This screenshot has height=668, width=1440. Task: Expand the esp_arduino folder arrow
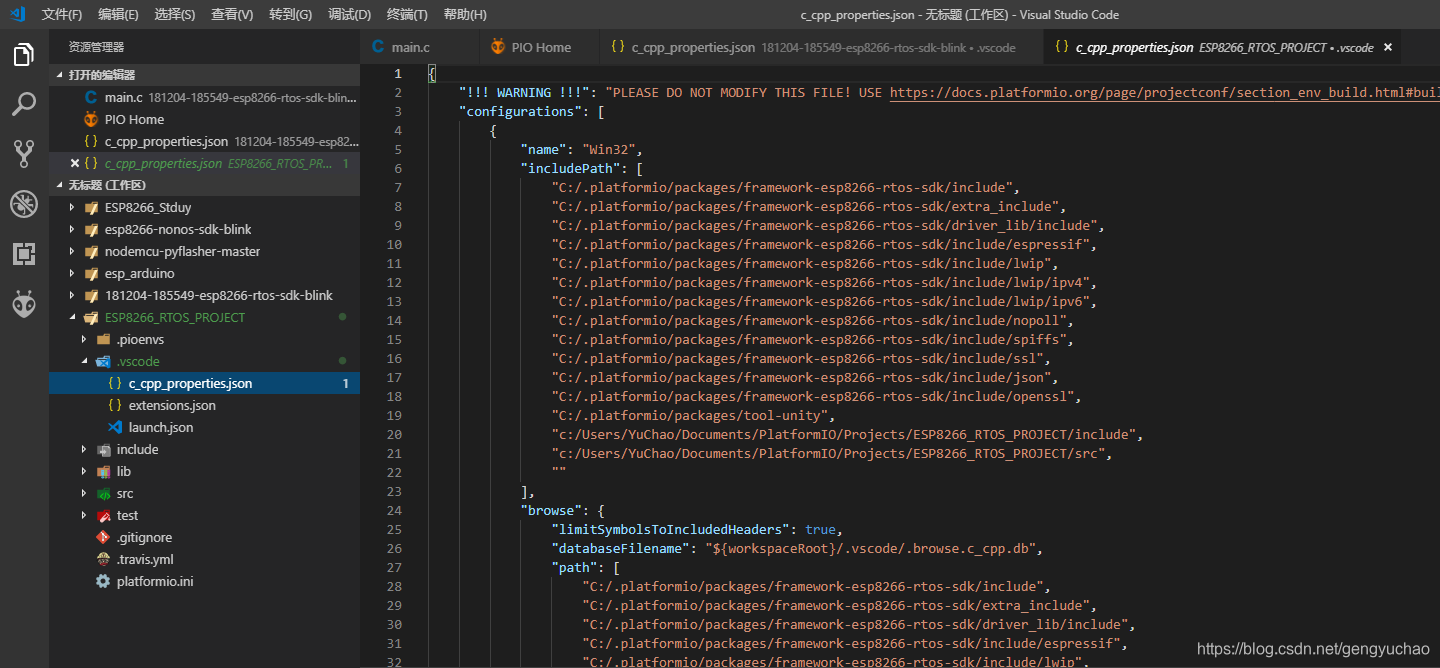pyautogui.click(x=72, y=273)
